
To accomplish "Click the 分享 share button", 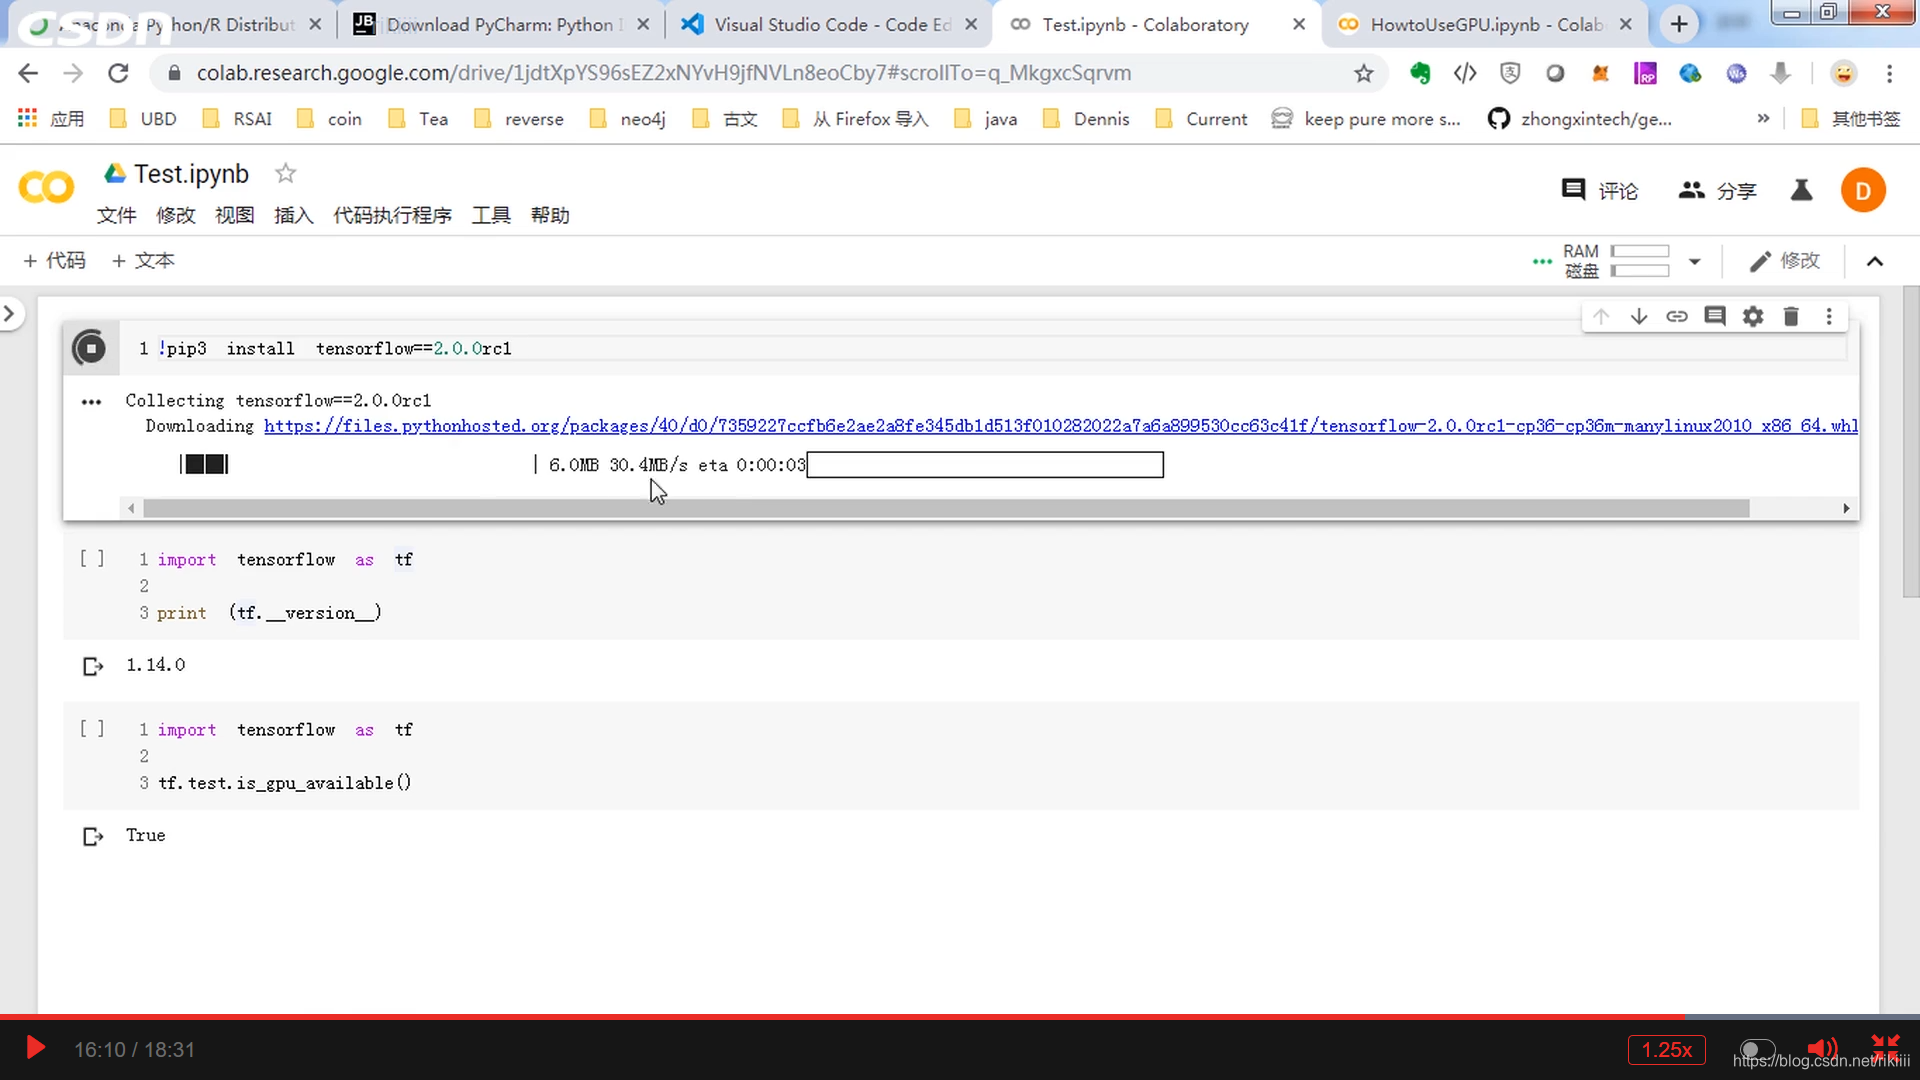I will pyautogui.click(x=1717, y=190).
